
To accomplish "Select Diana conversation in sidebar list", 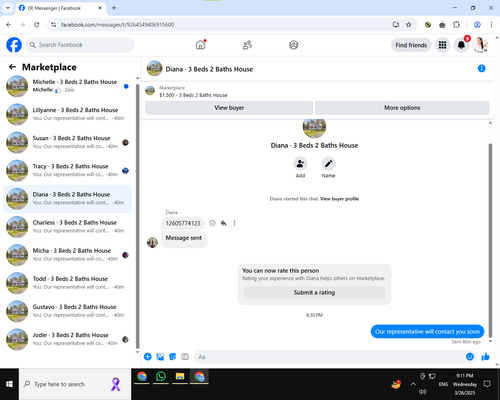I will click(67, 199).
